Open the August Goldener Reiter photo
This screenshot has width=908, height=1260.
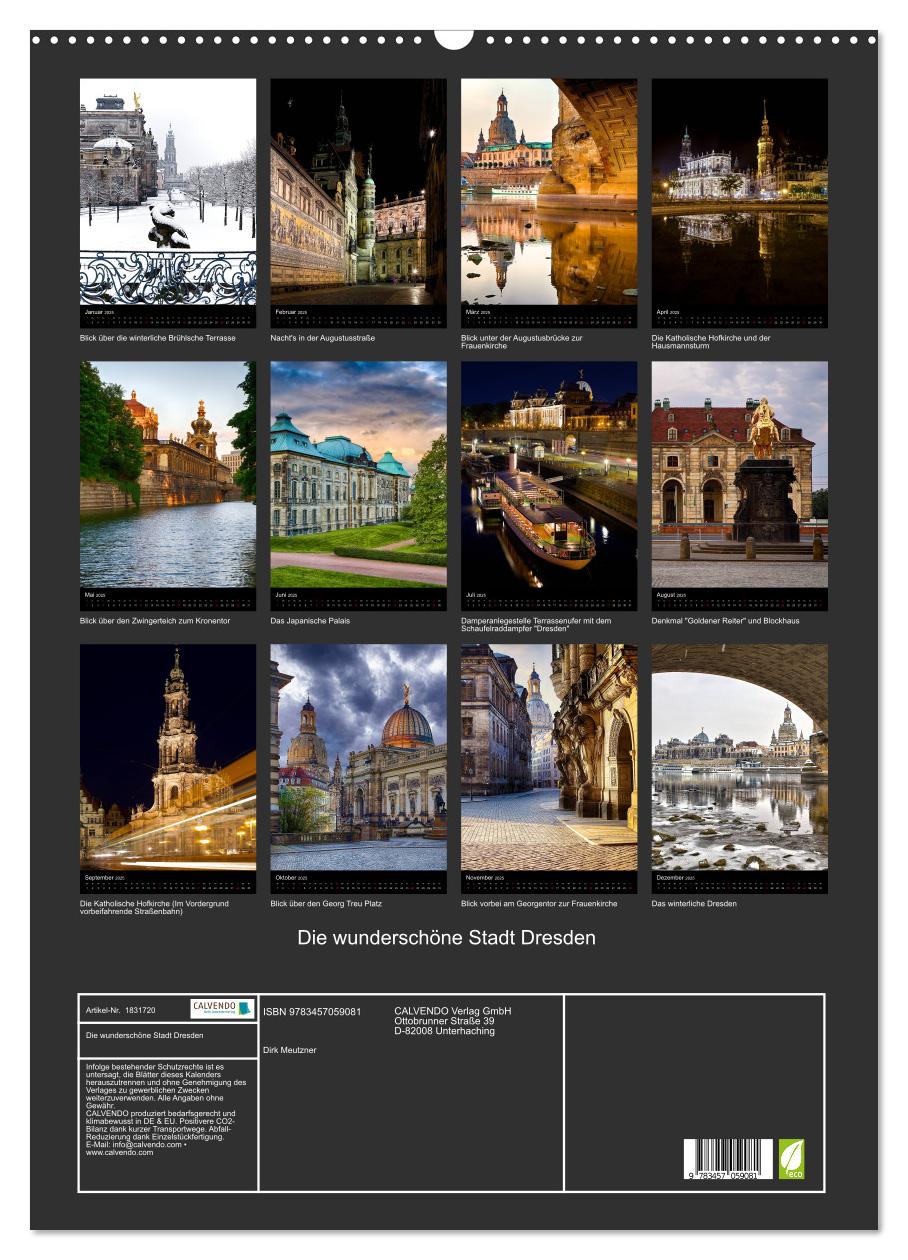point(740,475)
